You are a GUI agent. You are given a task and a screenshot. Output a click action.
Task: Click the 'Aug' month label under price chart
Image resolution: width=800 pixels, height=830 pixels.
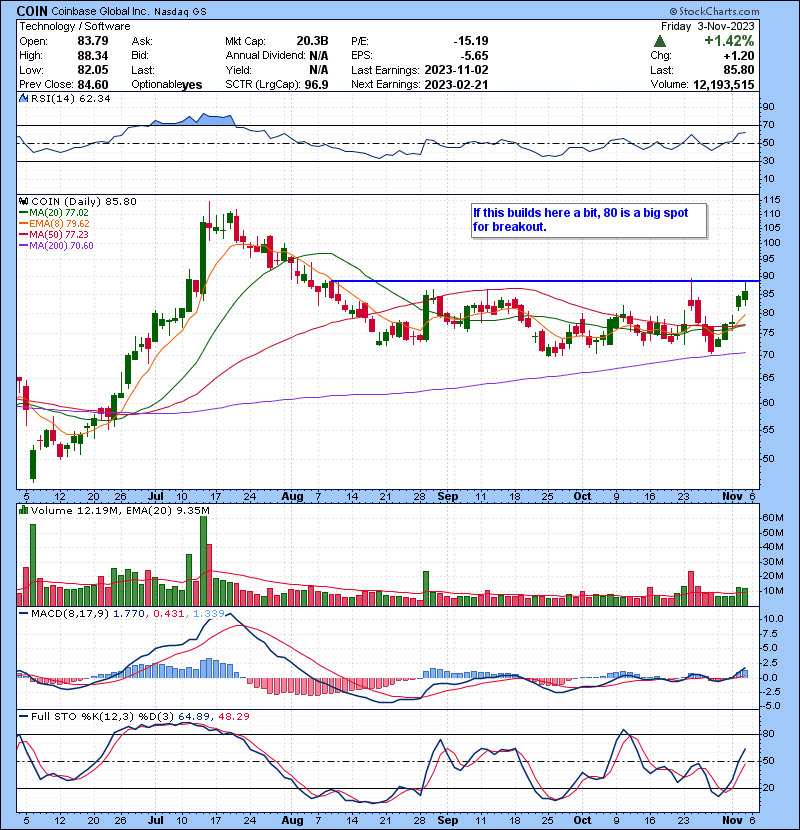pyautogui.click(x=292, y=497)
